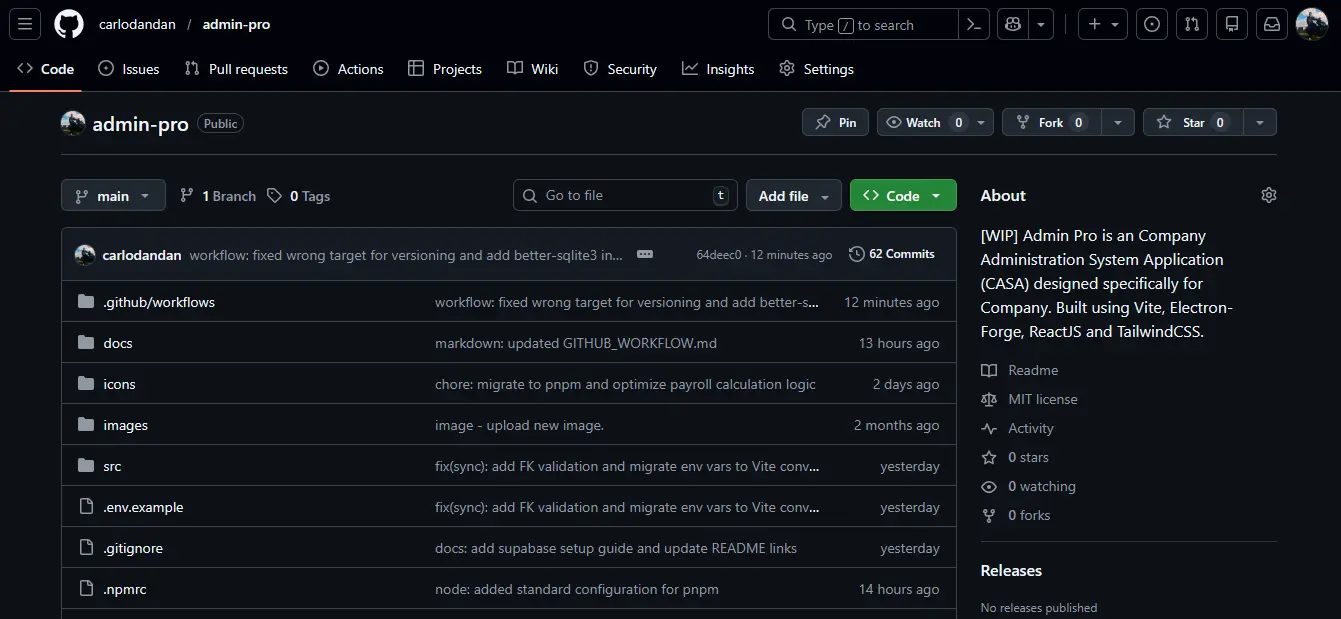The image size is (1341, 619).
Task: Go to GitHub homepage via Octocat logo
Action: tap(69, 24)
